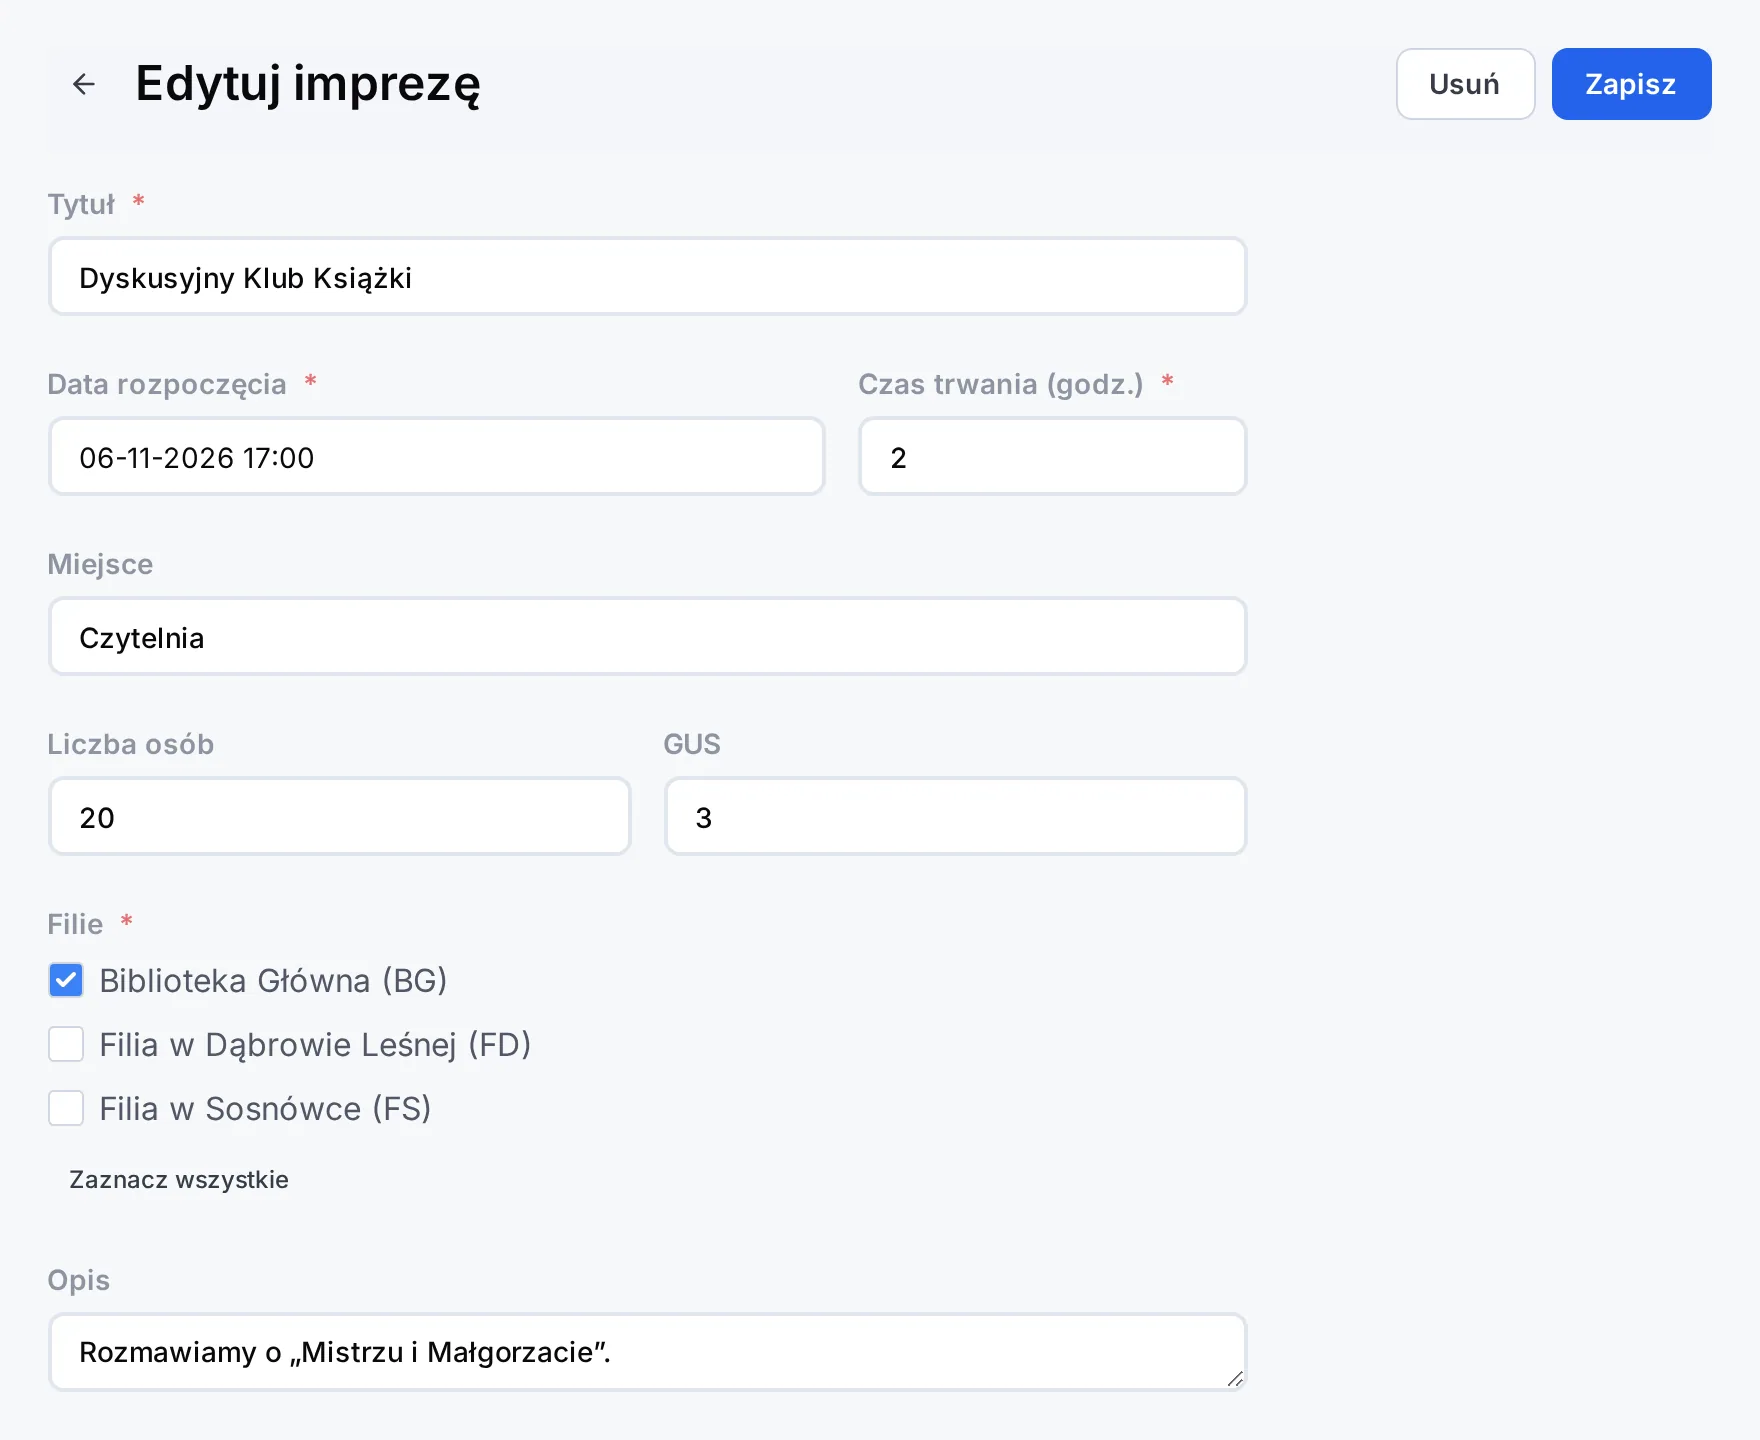Click the Opis field label
The image size is (1760, 1440).
(x=79, y=1281)
